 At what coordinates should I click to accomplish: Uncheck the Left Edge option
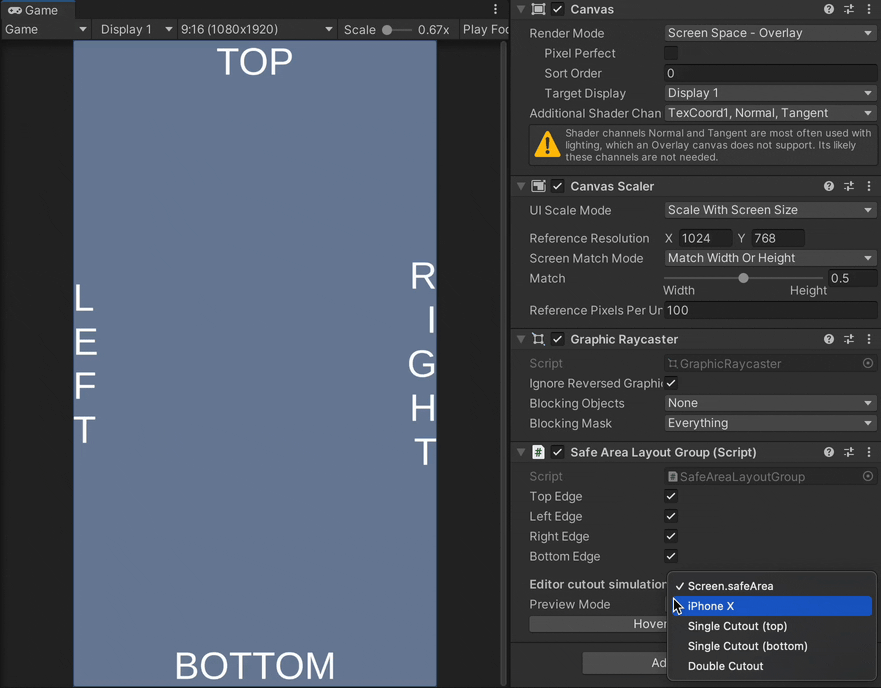coord(671,516)
